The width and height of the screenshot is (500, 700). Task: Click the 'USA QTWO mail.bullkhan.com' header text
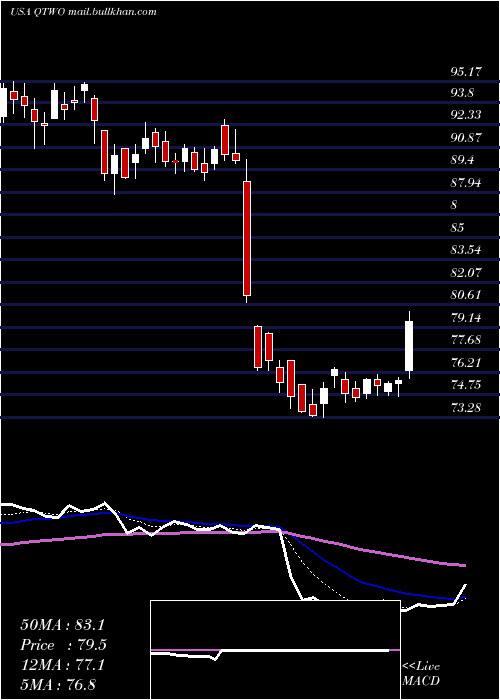(x=83, y=12)
